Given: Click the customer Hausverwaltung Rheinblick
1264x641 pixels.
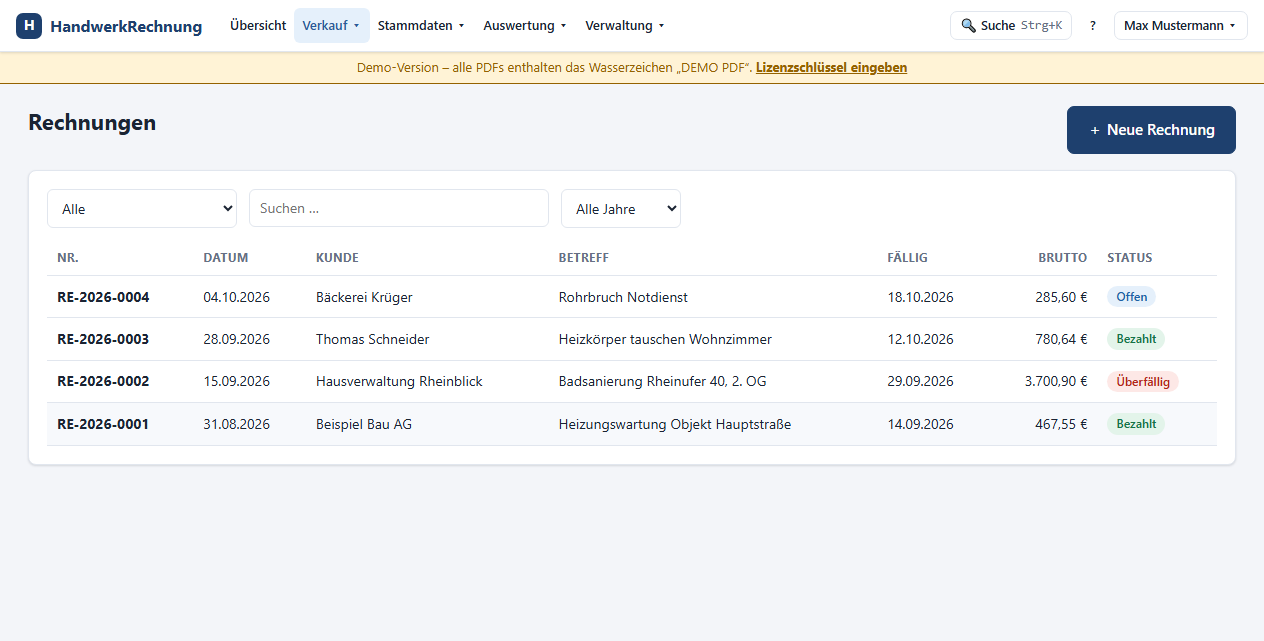Looking at the screenshot, I should pos(399,381).
